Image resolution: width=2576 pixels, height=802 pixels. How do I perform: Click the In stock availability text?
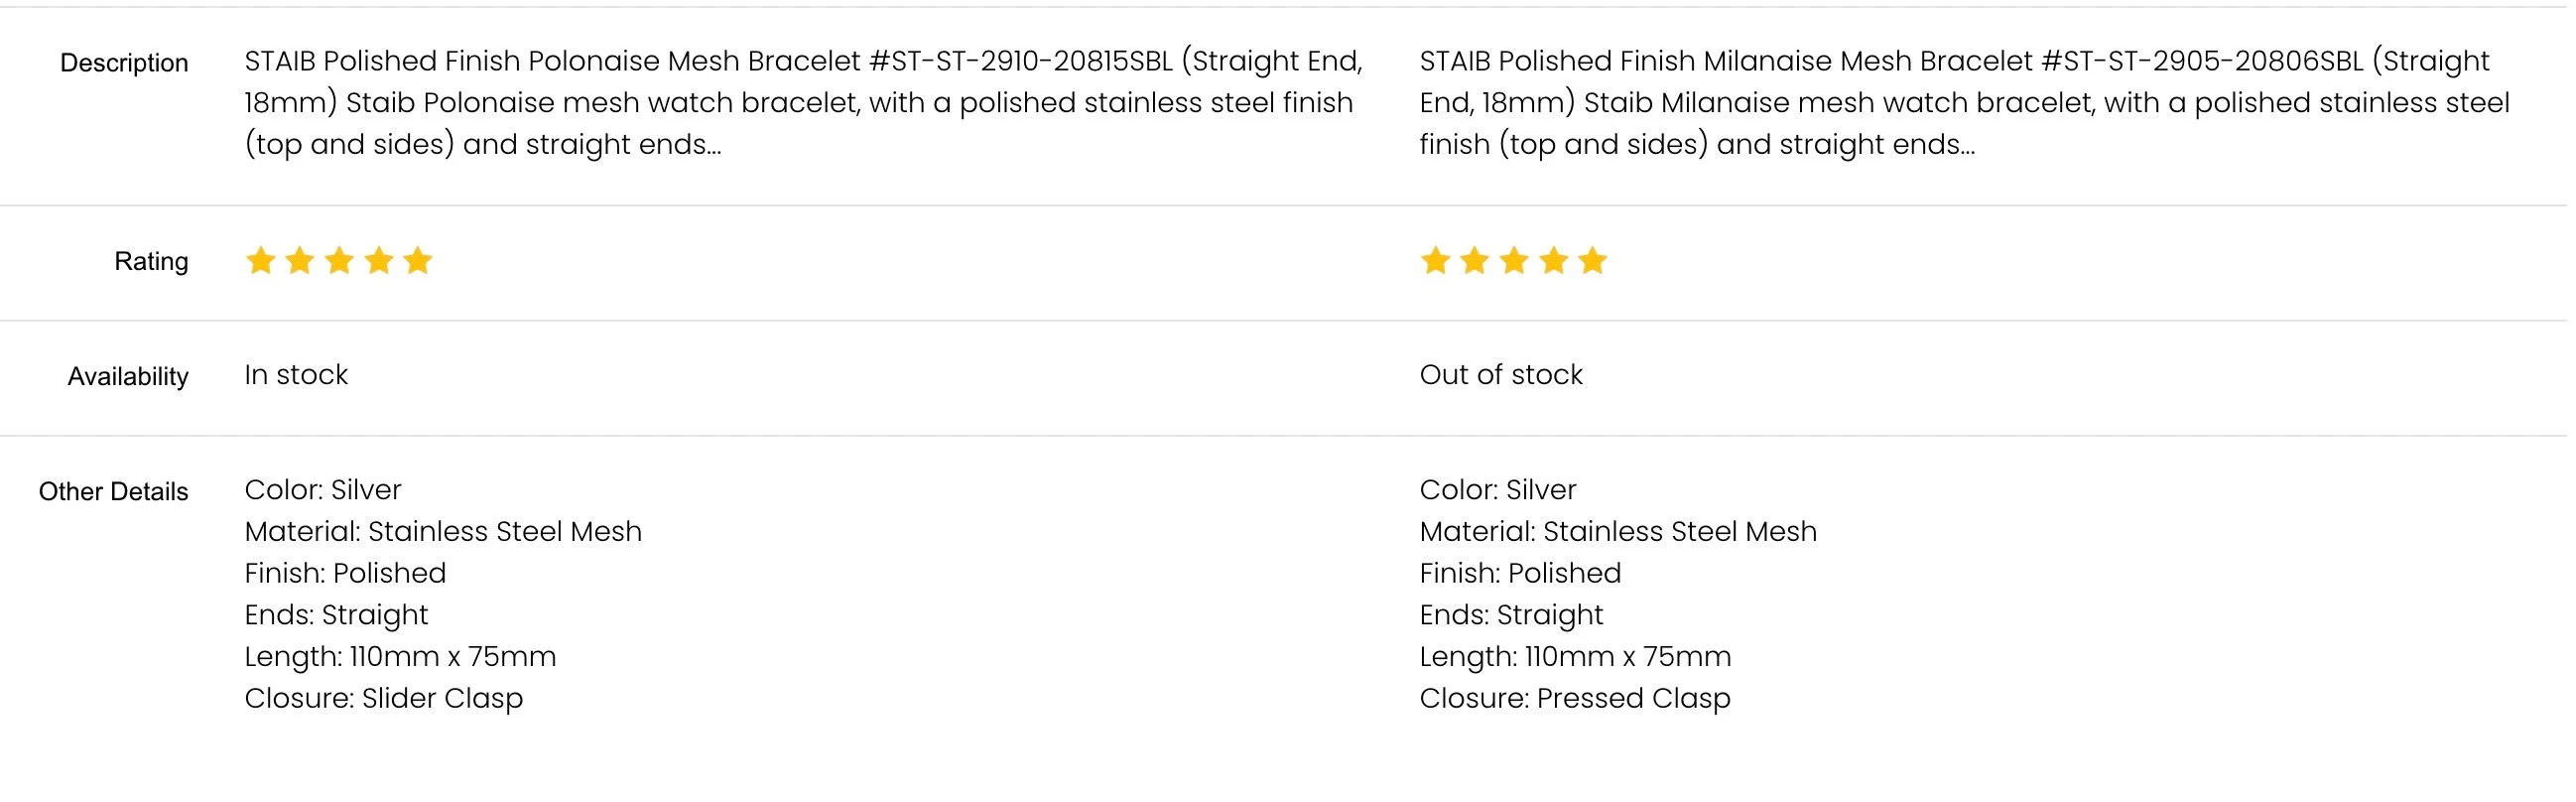[x=296, y=375]
